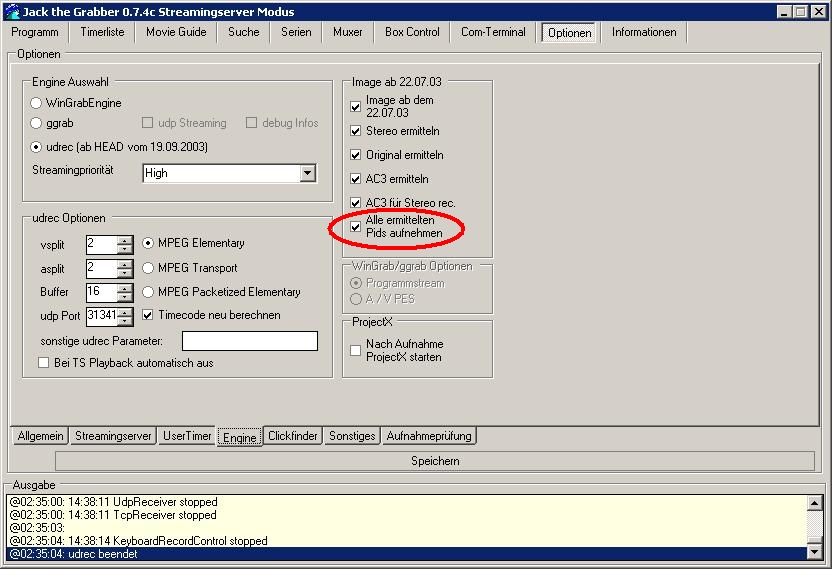
Task: Select the Engine options sub-tab
Action: [240, 437]
